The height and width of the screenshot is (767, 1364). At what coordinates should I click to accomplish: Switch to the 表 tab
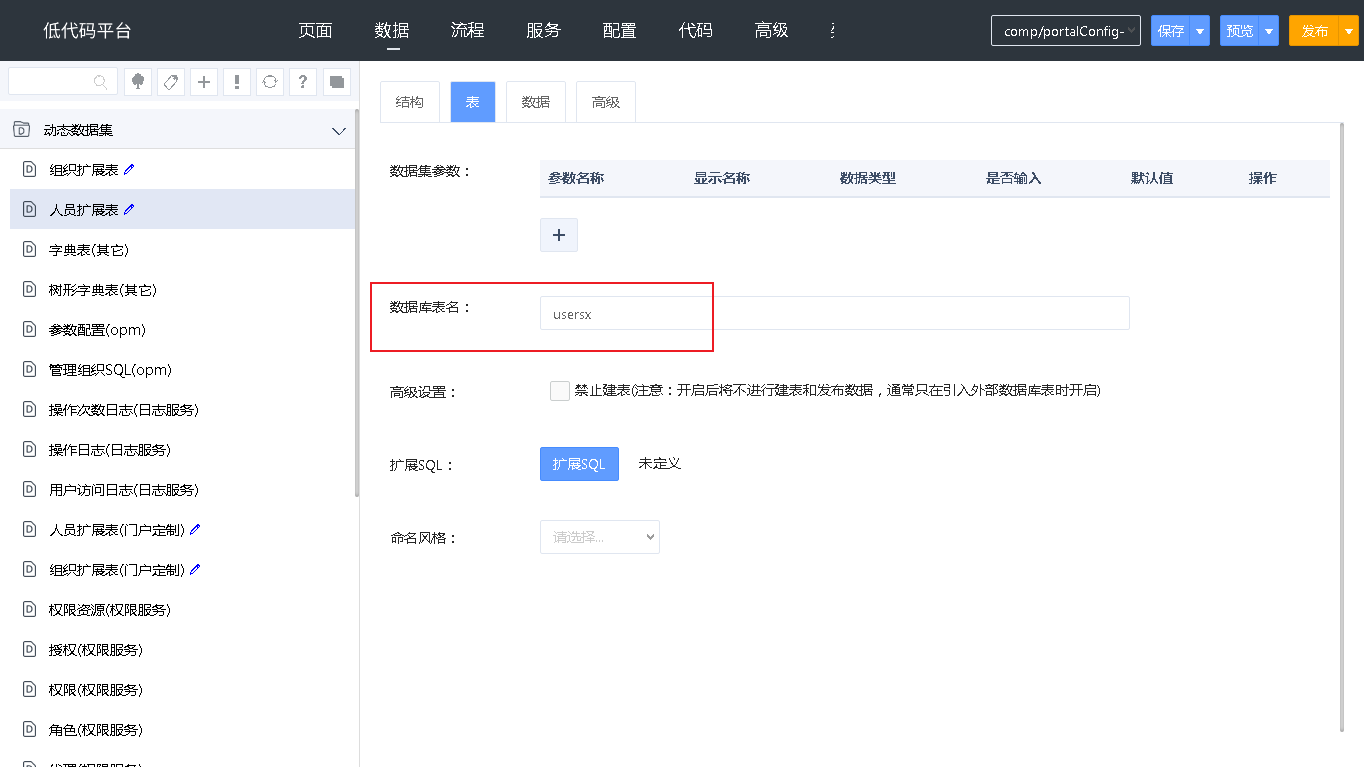(x=473, y=102)
